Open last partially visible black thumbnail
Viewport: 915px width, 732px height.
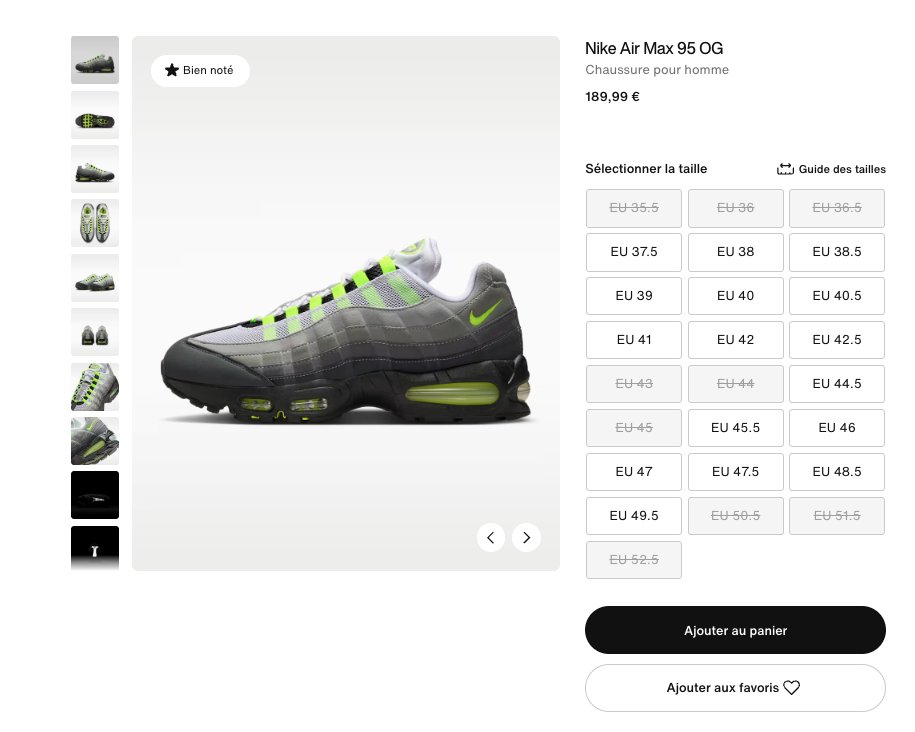[x=95, y=548]
